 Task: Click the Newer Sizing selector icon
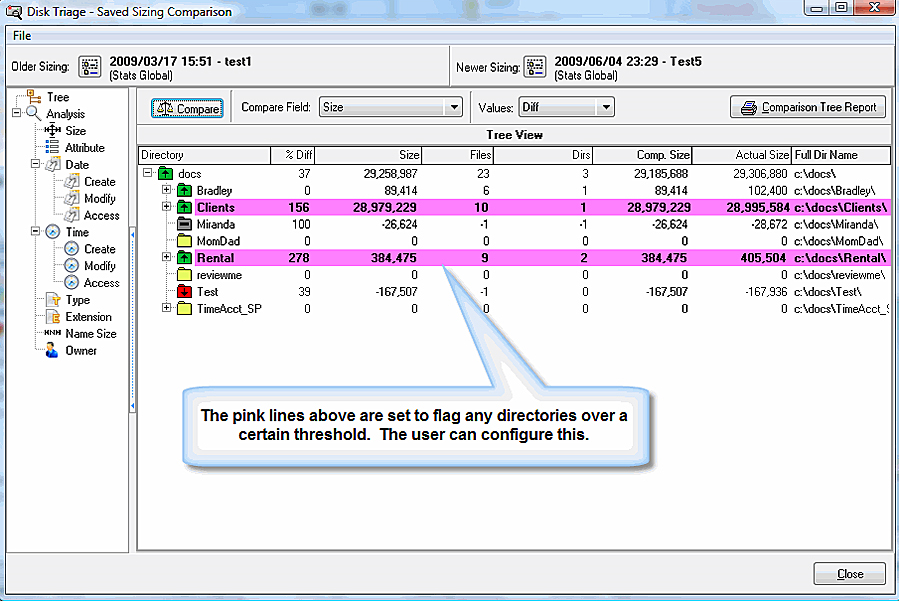click(x=535, y=67)
